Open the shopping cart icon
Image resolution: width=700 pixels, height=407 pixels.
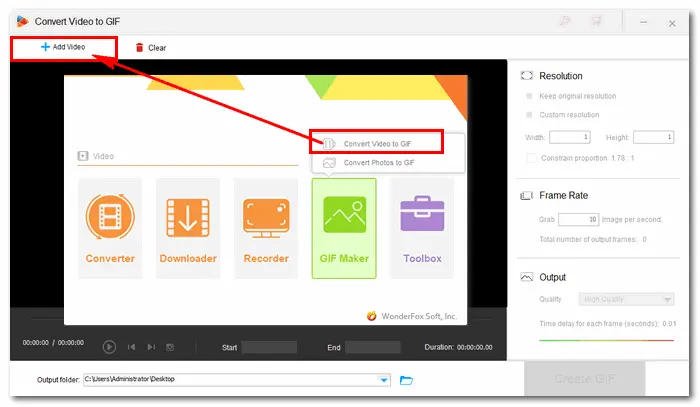point(596,21)
